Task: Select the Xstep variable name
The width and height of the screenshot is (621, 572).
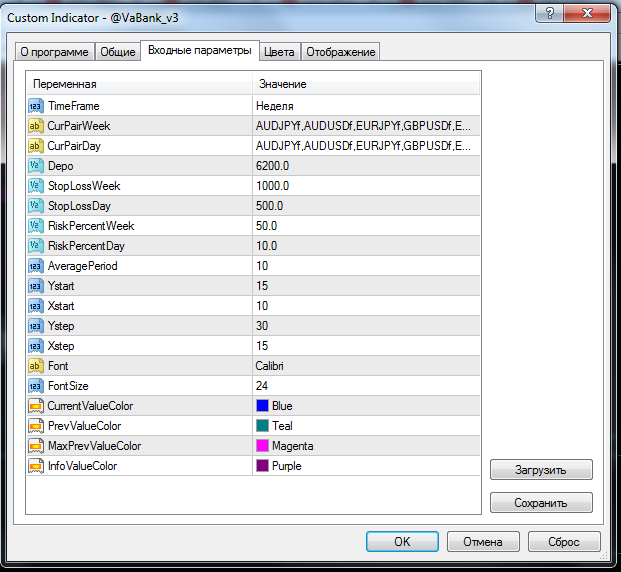Action: pos(61,346)
